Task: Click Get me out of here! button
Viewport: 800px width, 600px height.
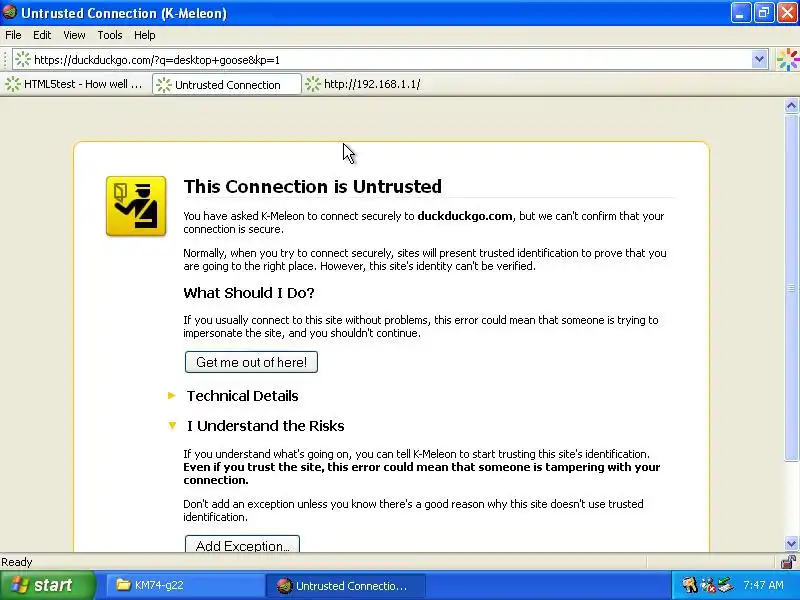Action: (251, 362)
